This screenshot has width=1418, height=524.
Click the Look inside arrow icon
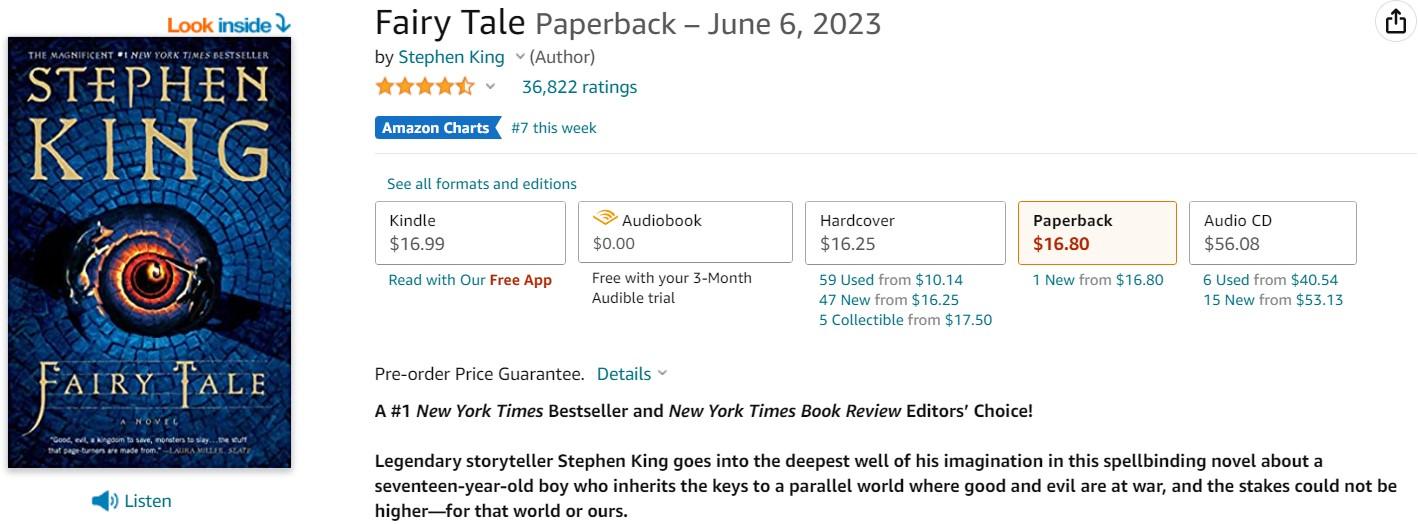tap(283, 23)
